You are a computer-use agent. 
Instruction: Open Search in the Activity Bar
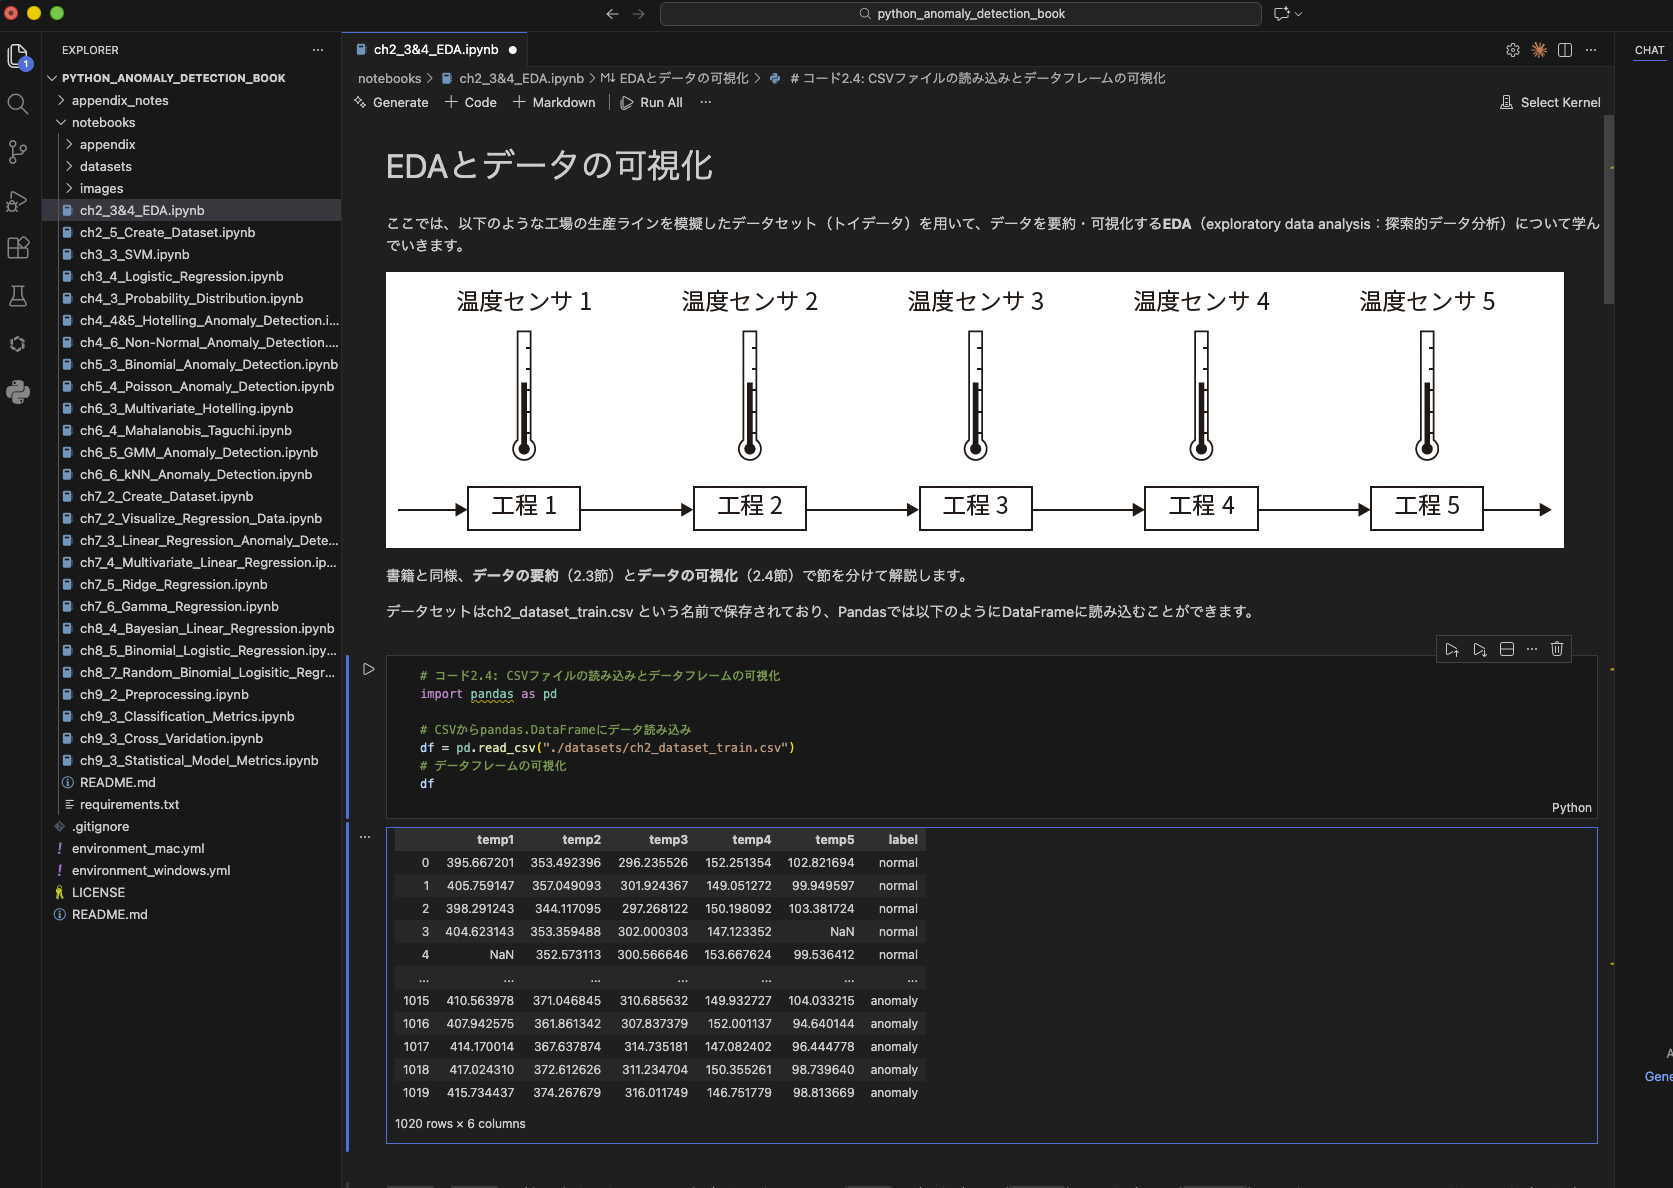tap(18, 103)
